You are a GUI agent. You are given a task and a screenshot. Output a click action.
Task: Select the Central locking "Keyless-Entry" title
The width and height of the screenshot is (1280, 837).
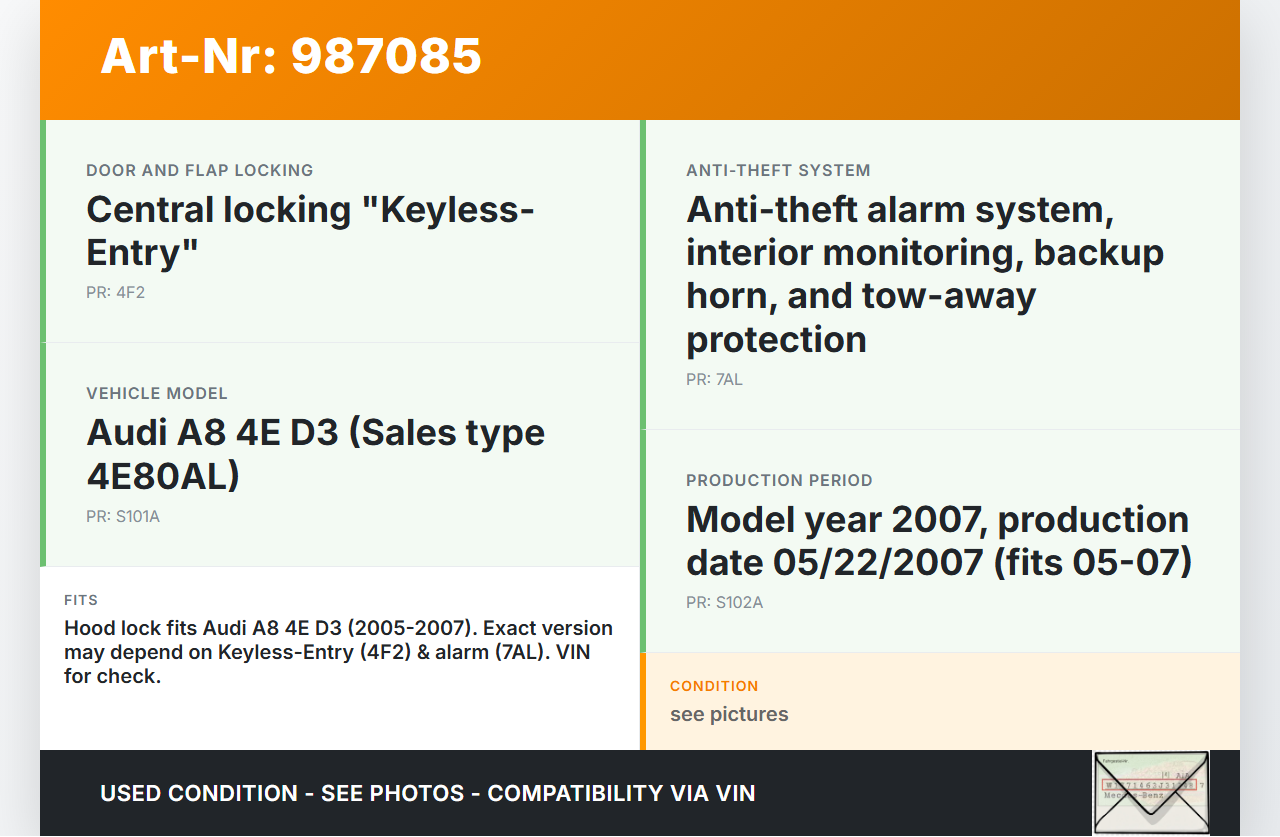click(x=310, y=231)
